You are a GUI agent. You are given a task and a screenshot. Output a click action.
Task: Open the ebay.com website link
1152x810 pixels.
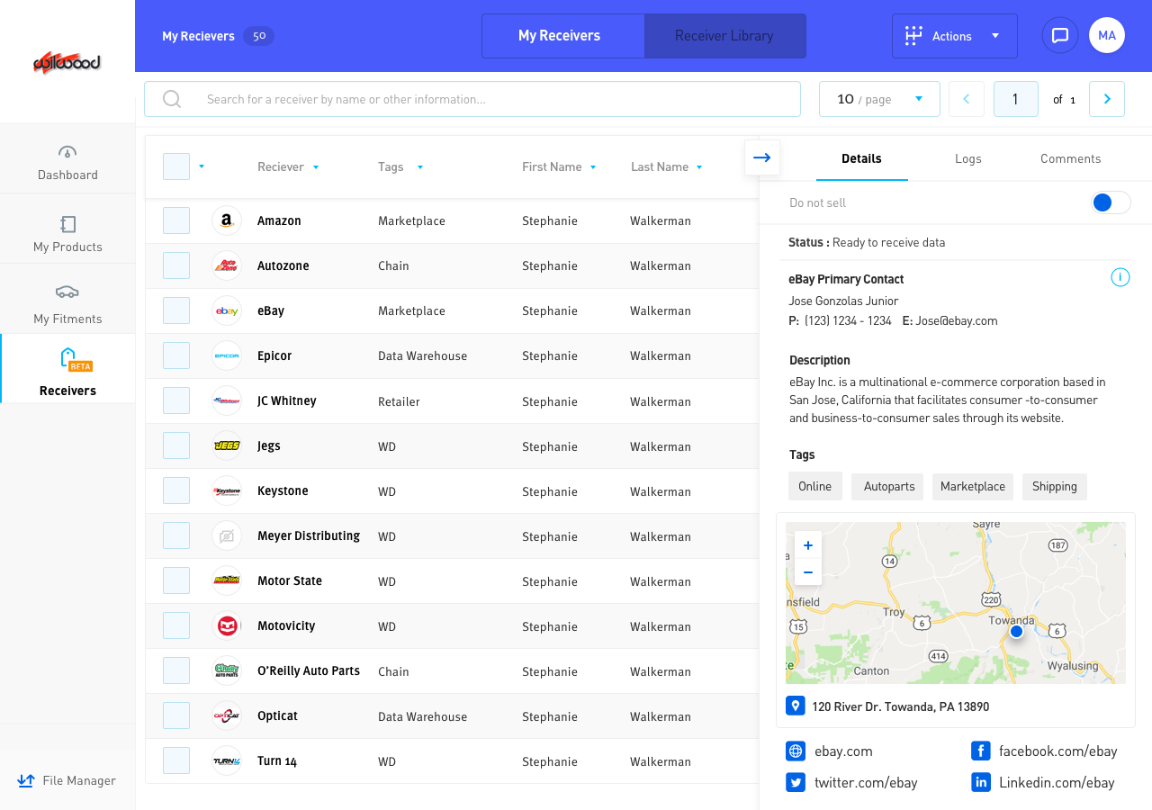click(843, 751)
